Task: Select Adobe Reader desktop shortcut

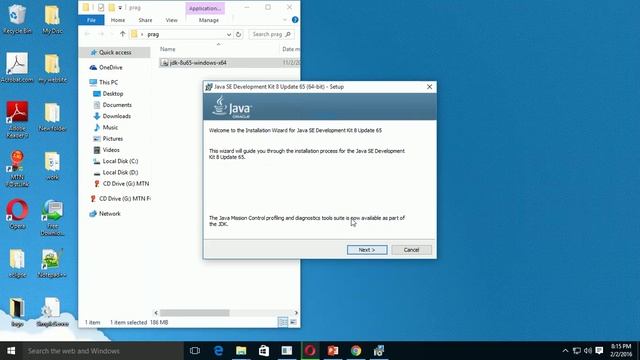Action: 17,120
